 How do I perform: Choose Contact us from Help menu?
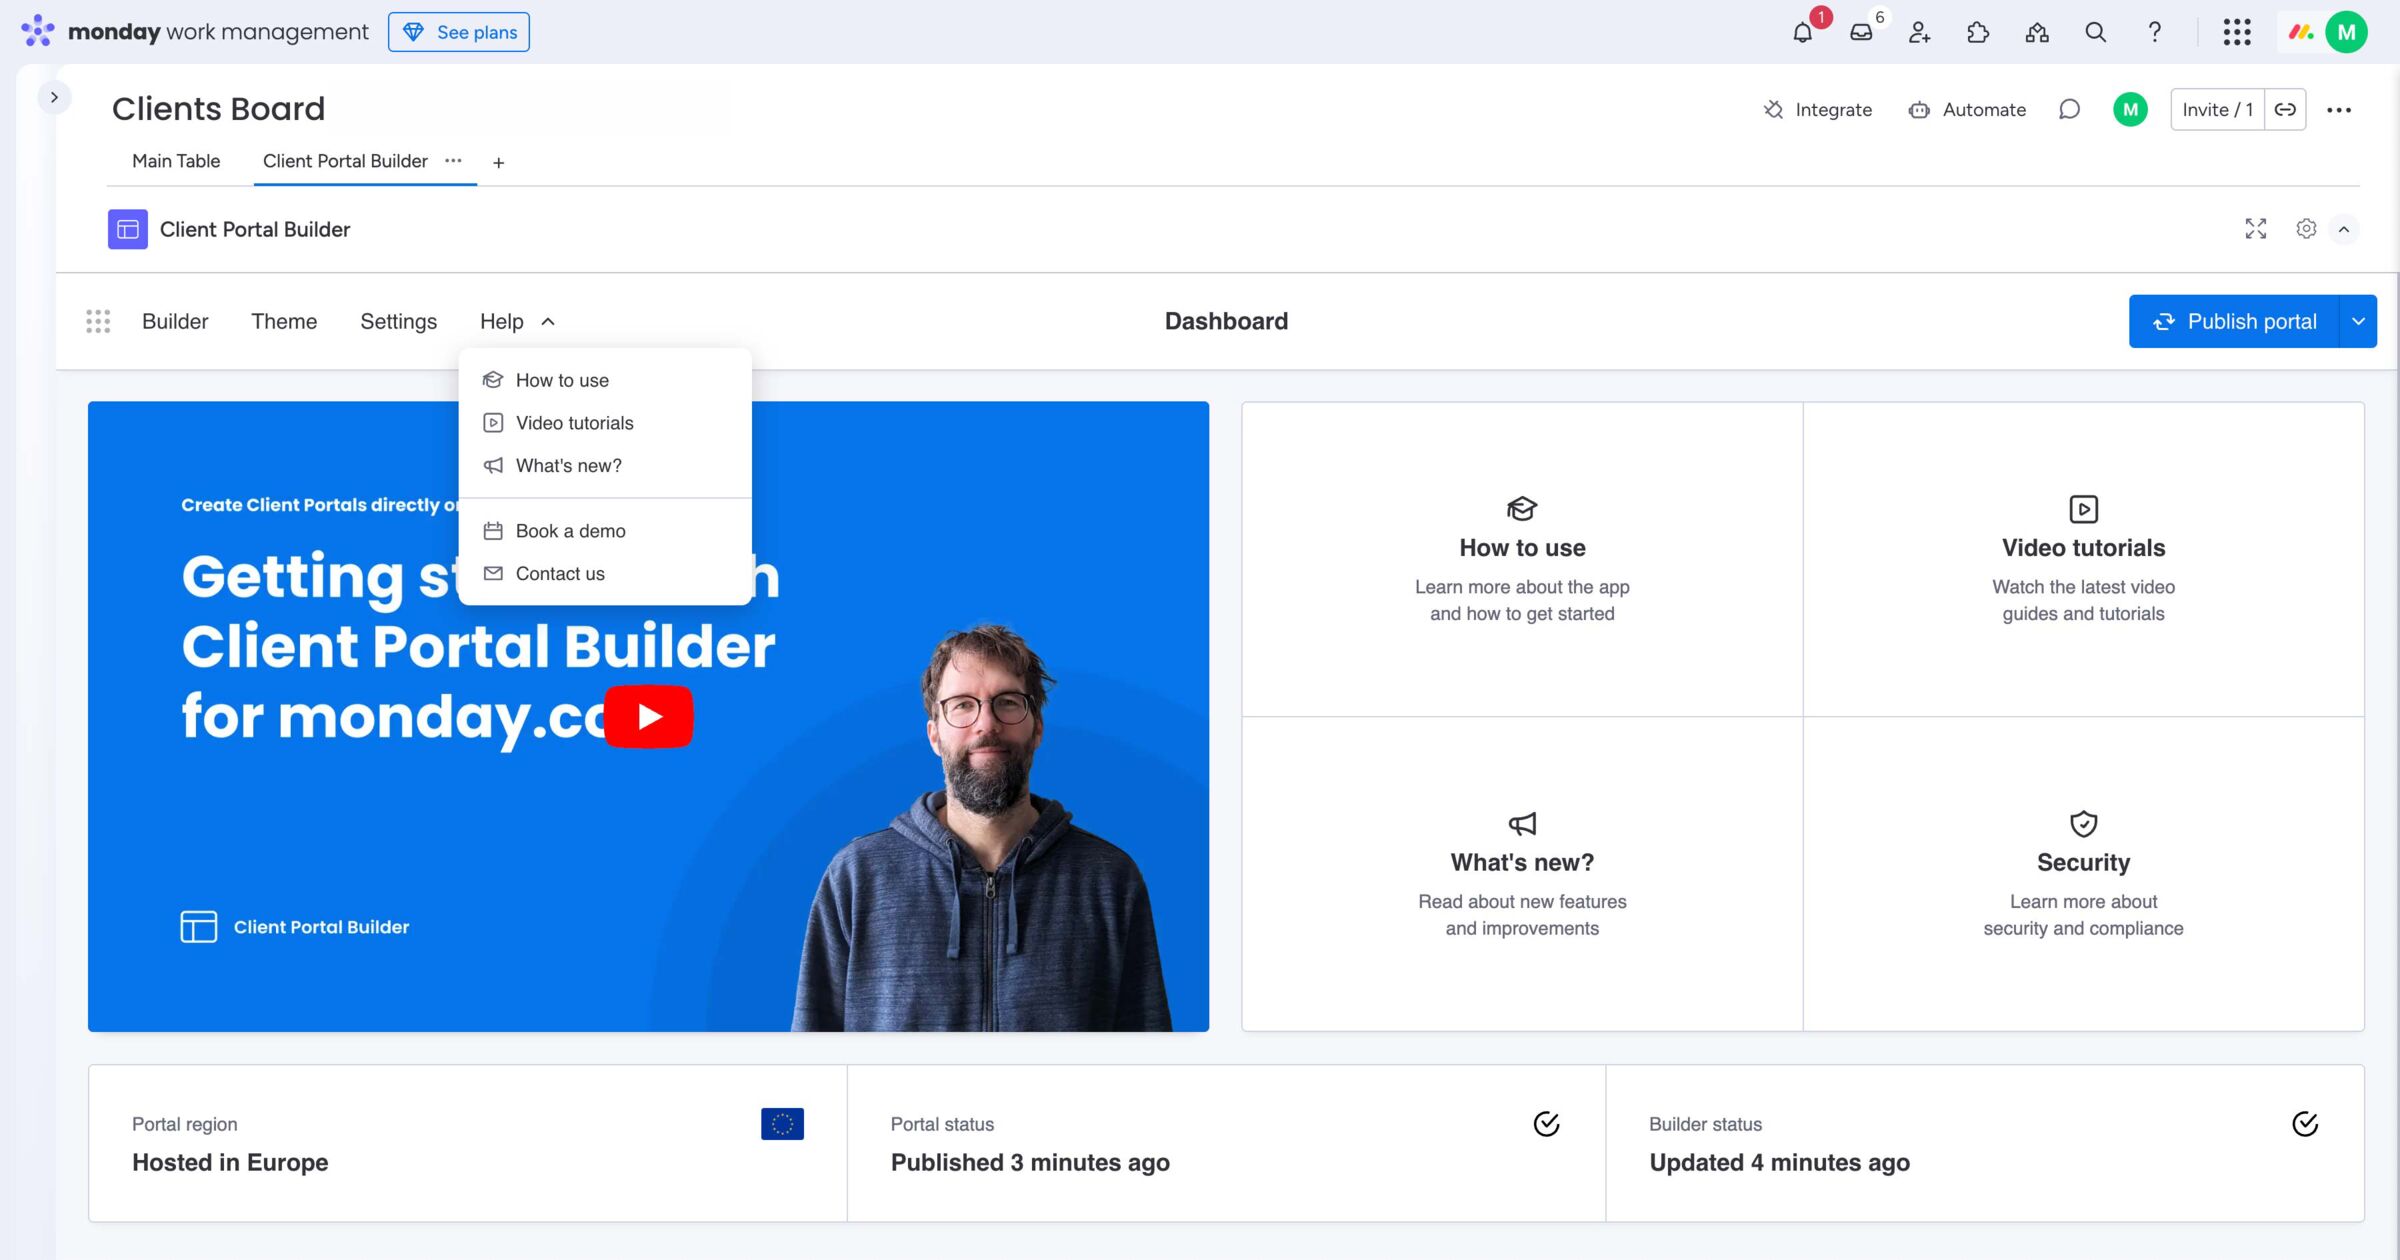click(604, 574)
